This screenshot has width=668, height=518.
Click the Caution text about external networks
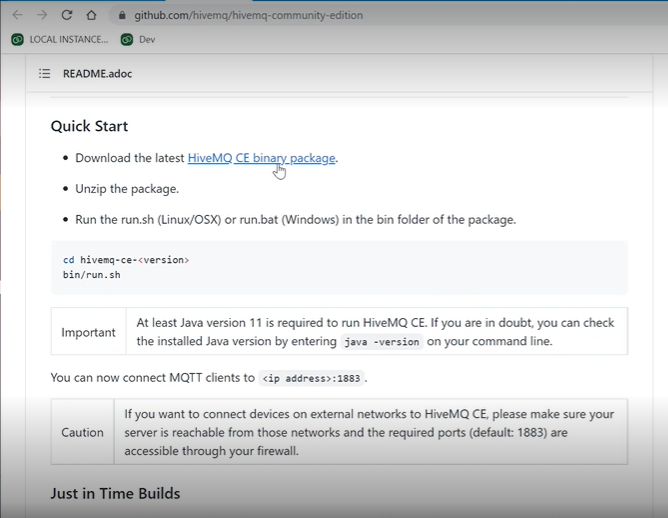pyautogui.click(x=369, y=432)
